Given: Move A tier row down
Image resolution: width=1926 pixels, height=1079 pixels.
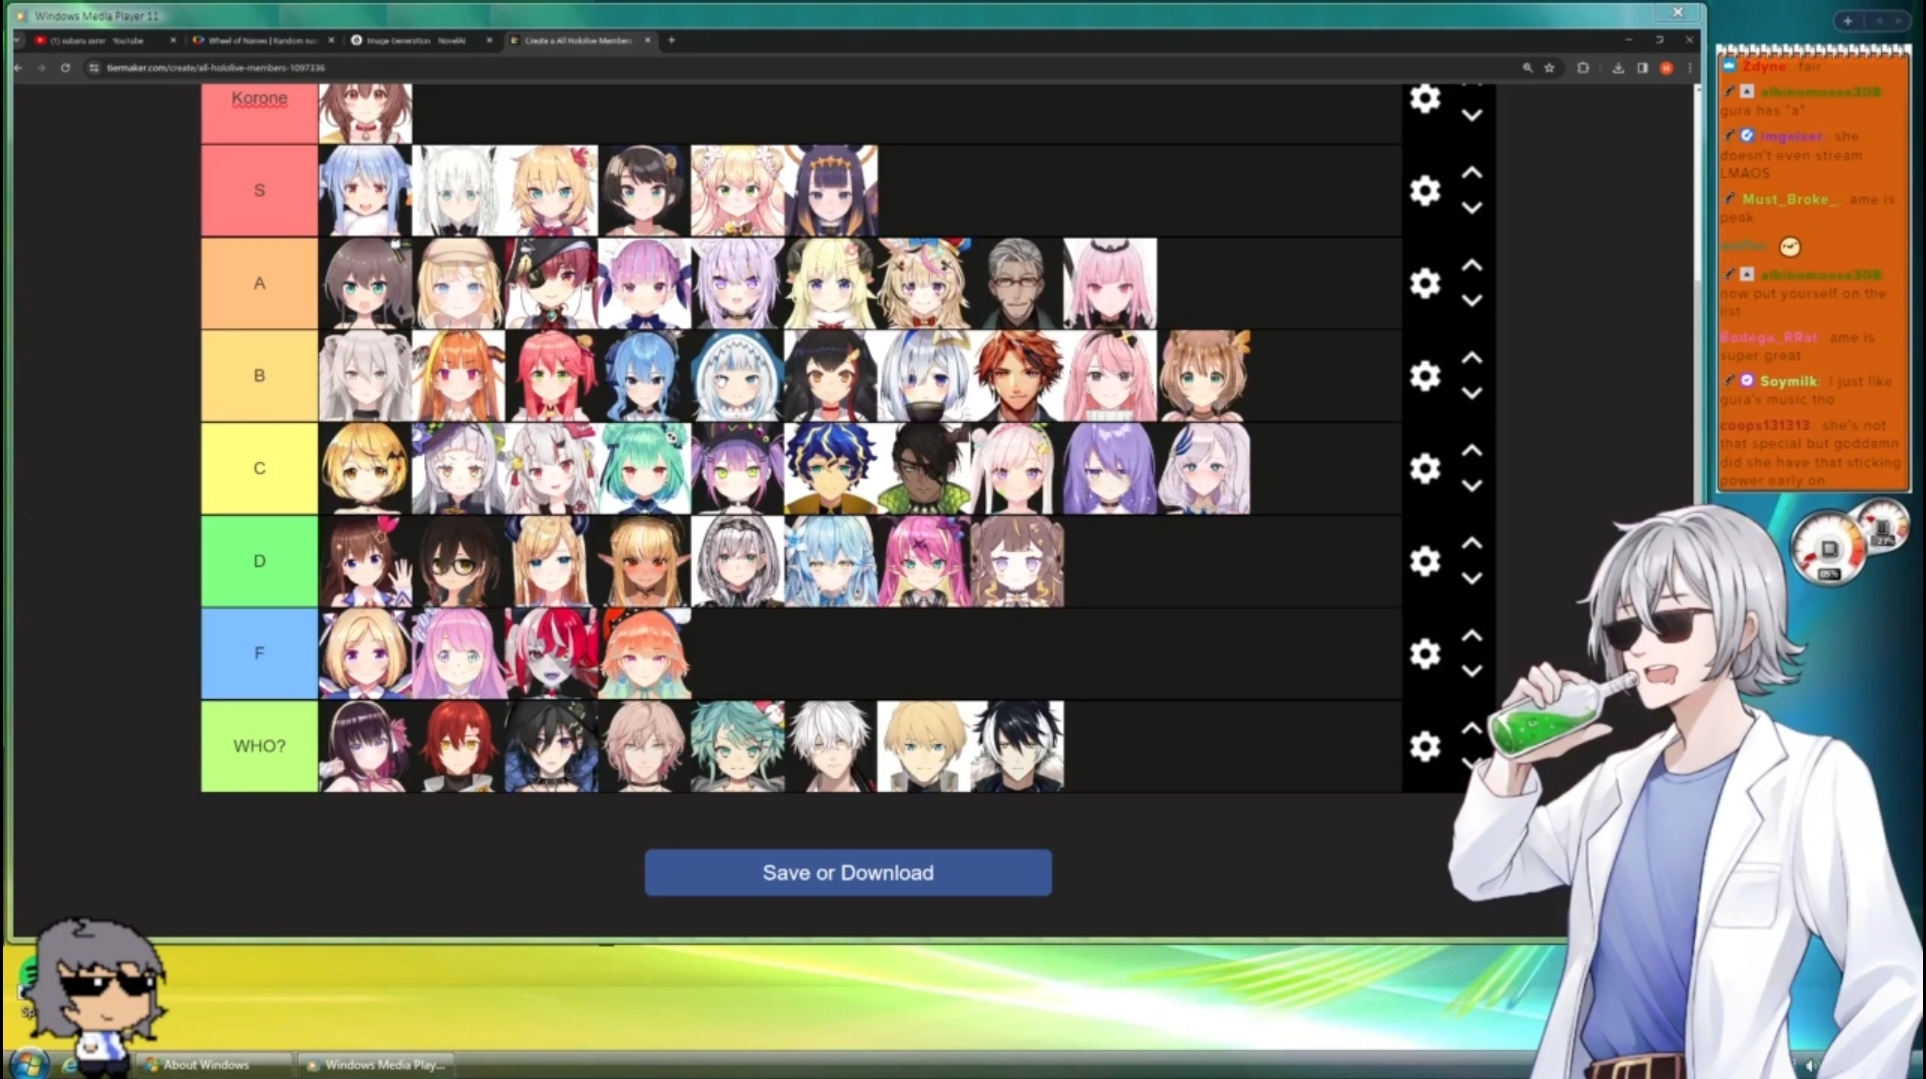Looking at the screenshot, I should (x=1472, y=300).
